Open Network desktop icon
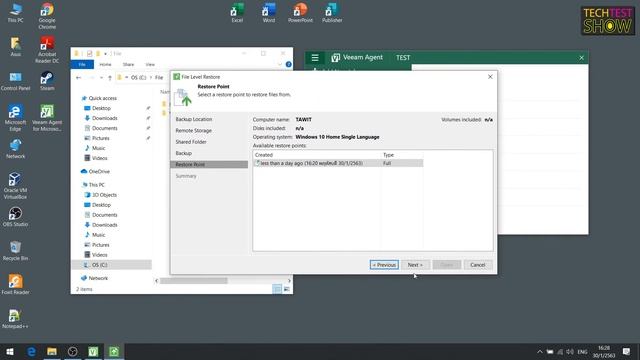The width and height of the screenshot is (640, 360). click(16, 149)
